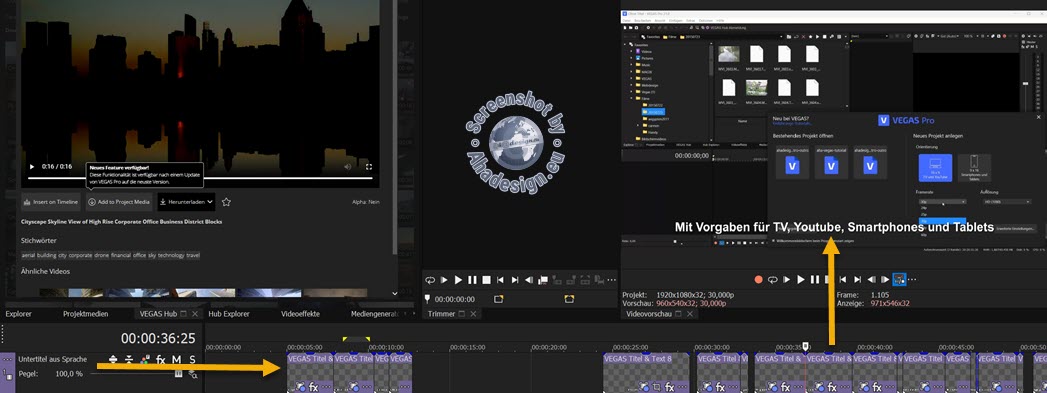Click Play from start in the Trimmer
This screenshot has width=1047, height=393.
tap(445, 280)
